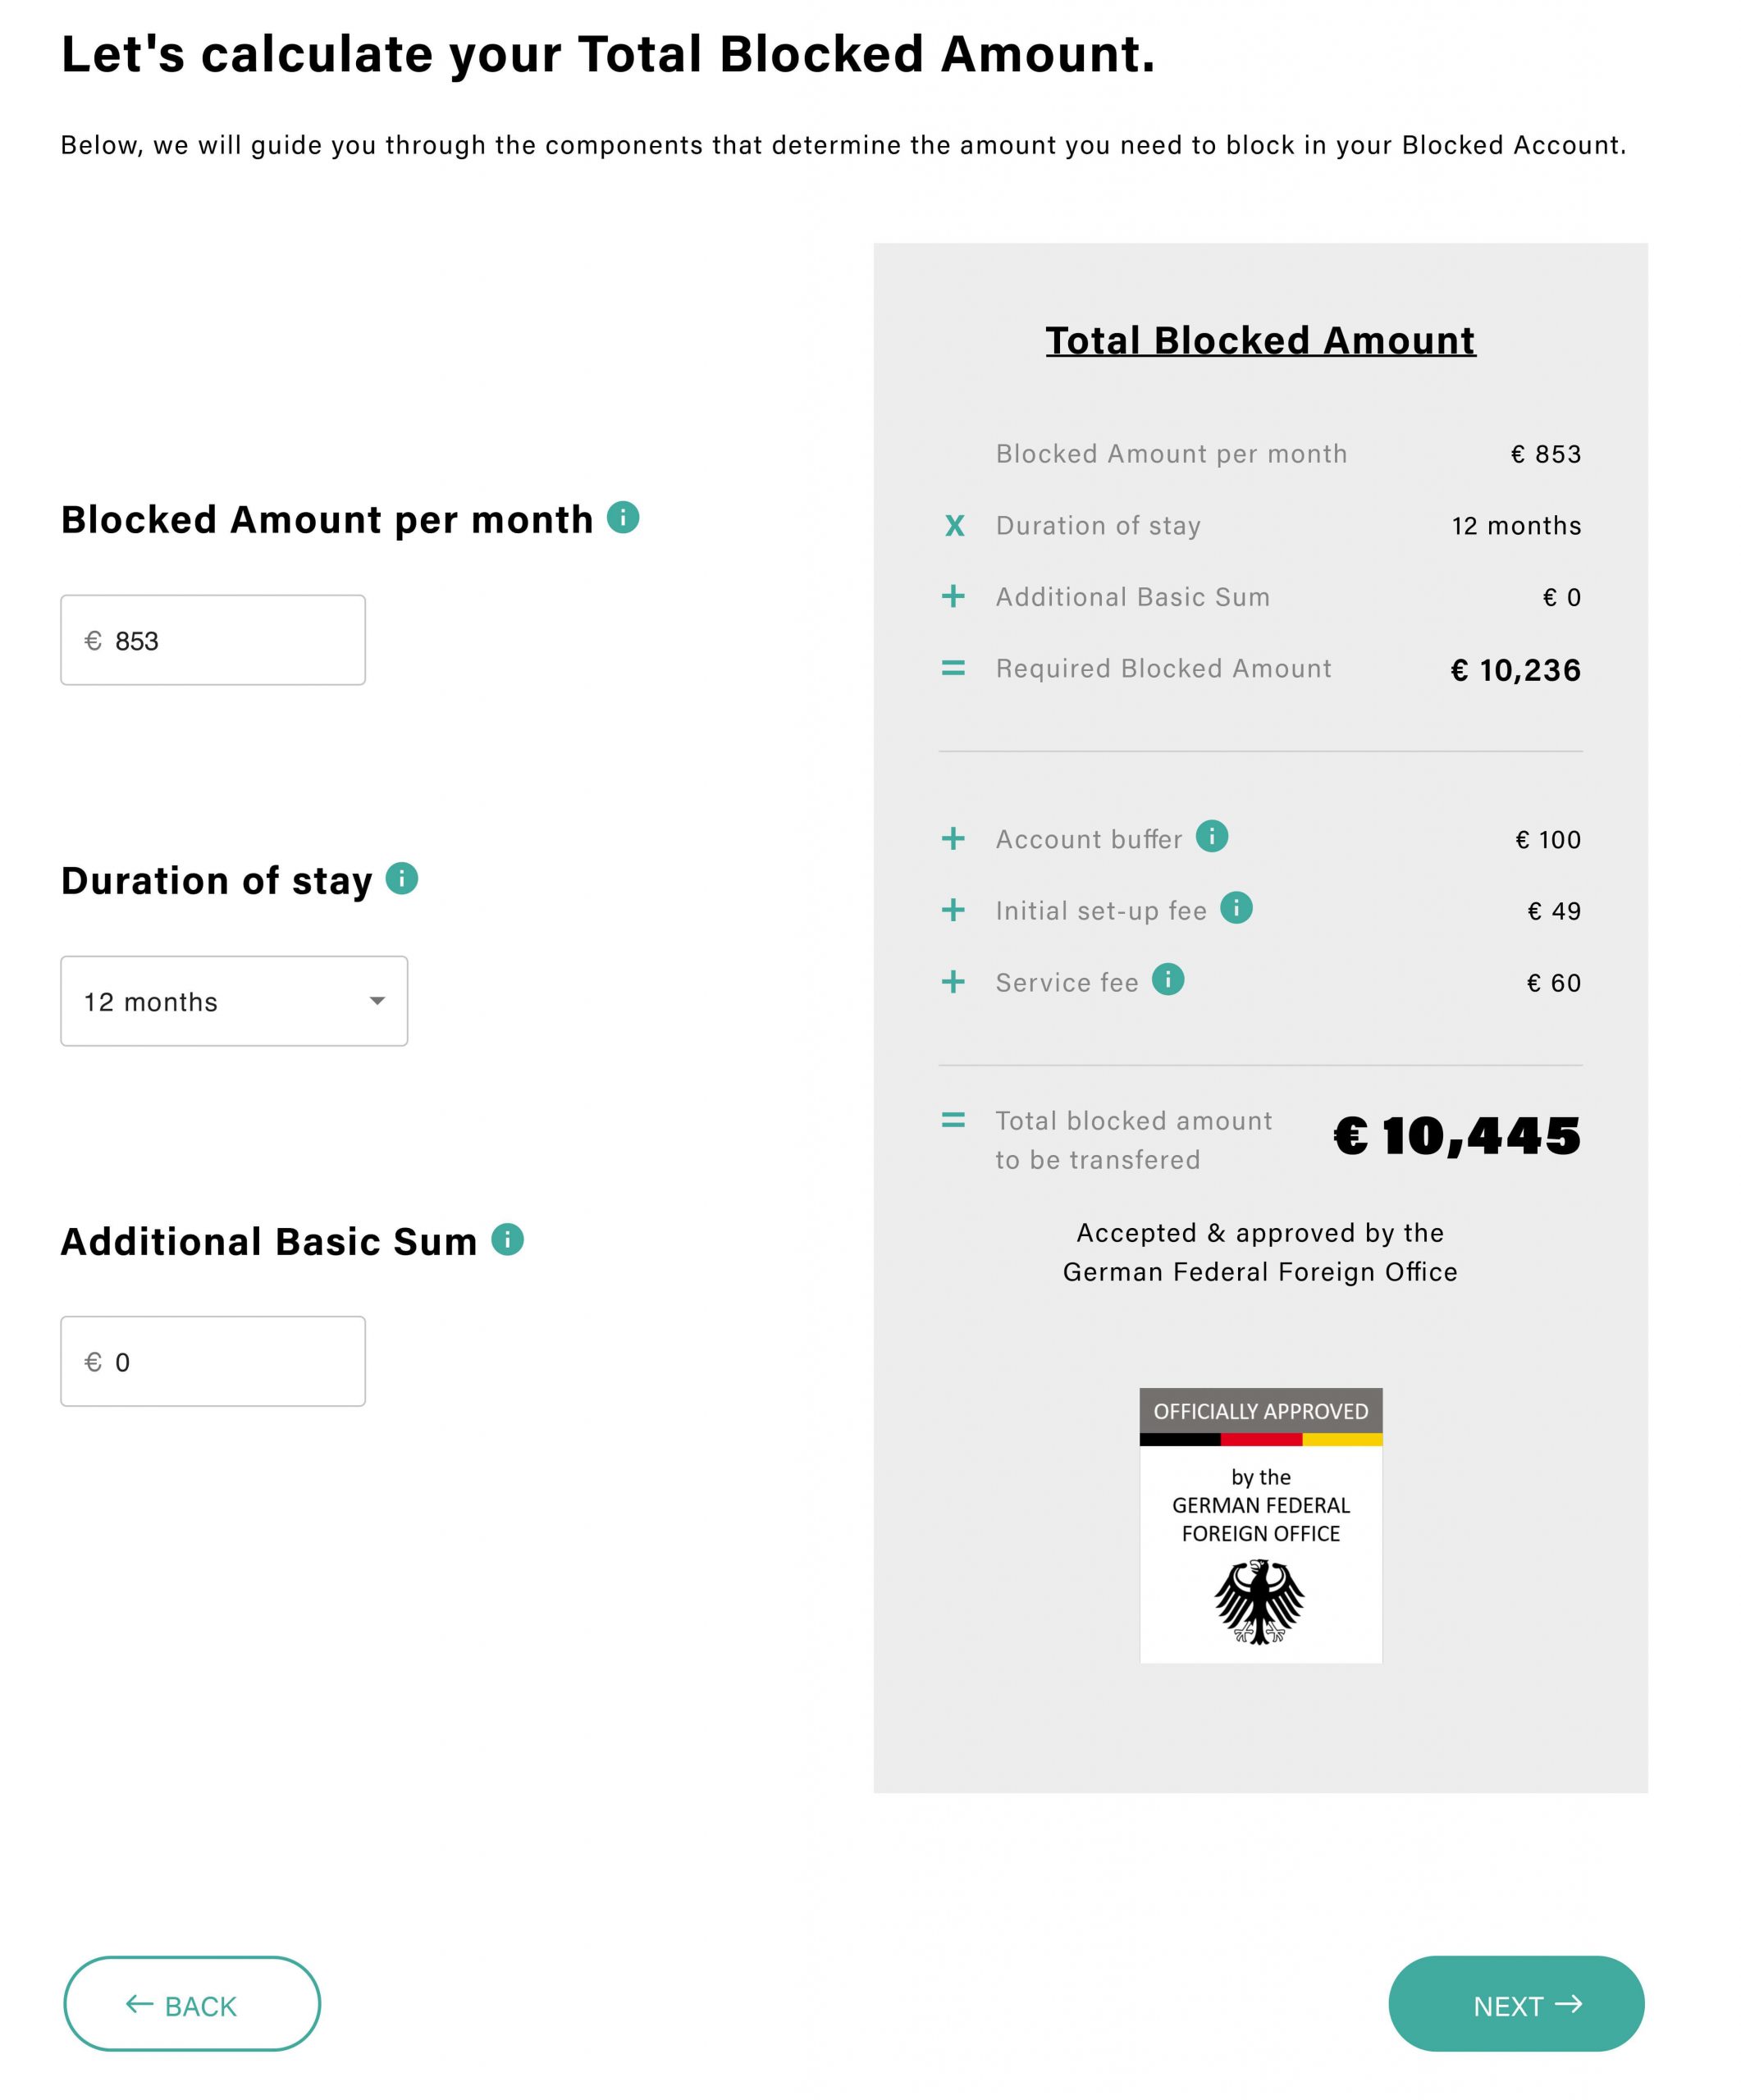Click plus sign beside Initial set-up fee
This screenshot has height=2100, width=1741.
953,910
